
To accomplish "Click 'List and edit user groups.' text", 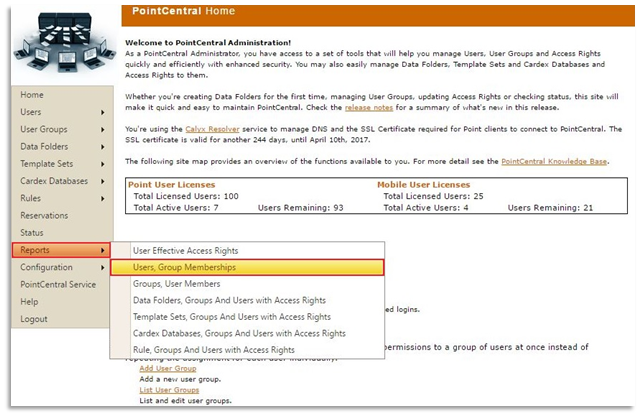I will pos(185,401).
